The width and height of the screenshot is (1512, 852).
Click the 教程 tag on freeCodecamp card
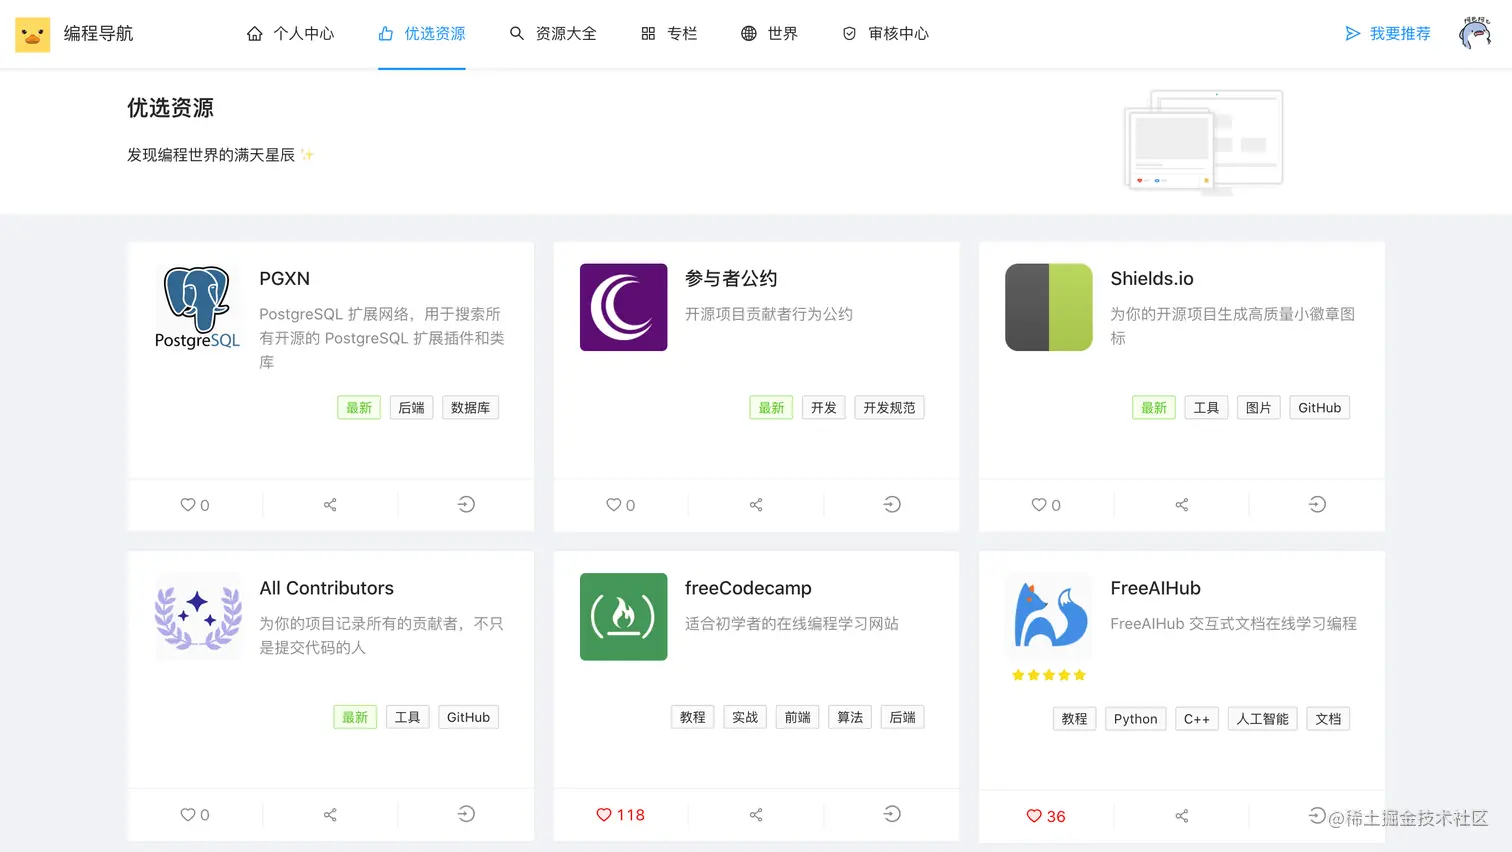(693, 717)
